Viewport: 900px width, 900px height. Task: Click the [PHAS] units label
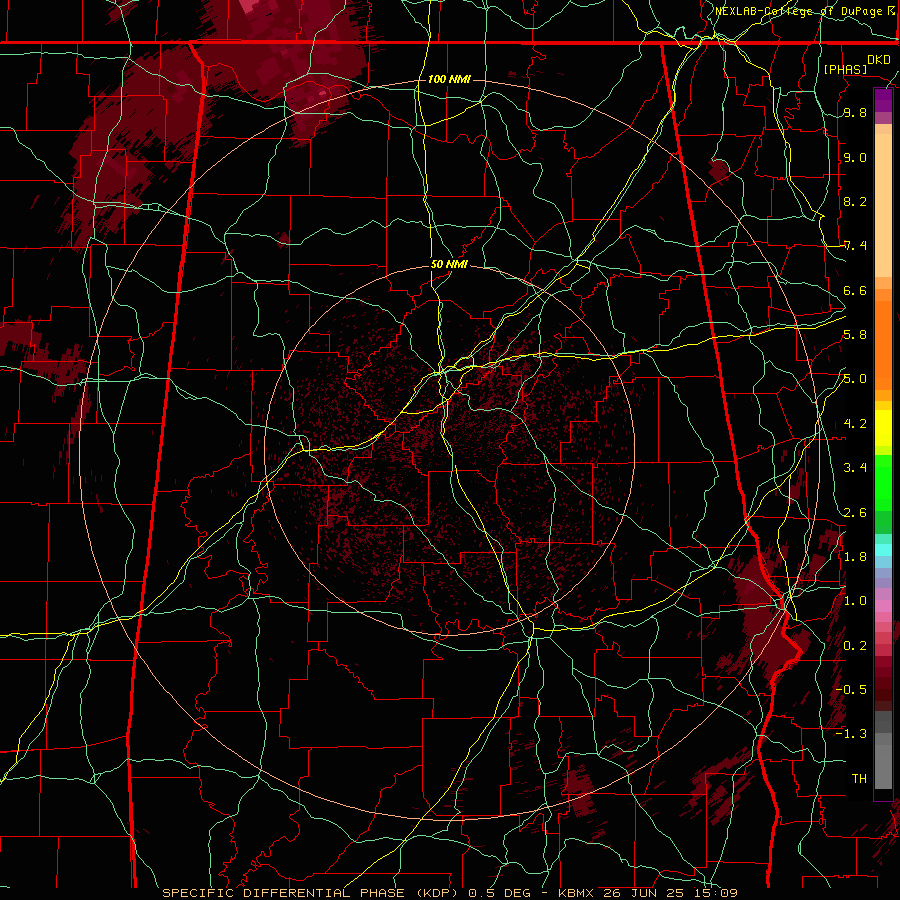[845, 69]
